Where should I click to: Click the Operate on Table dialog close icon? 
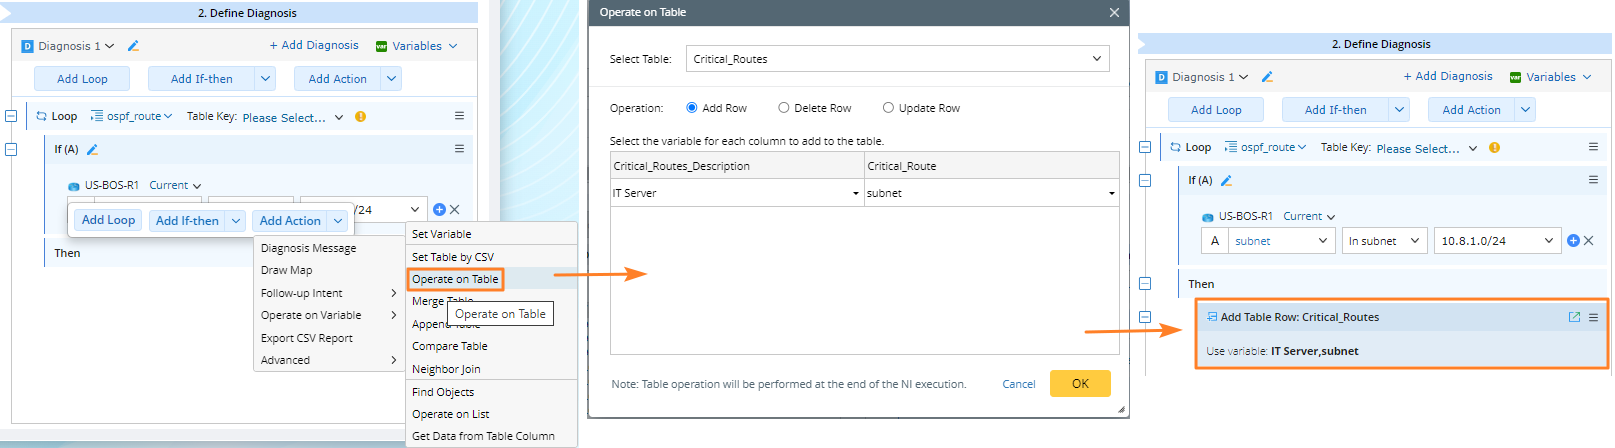[x=1114, y=13]
